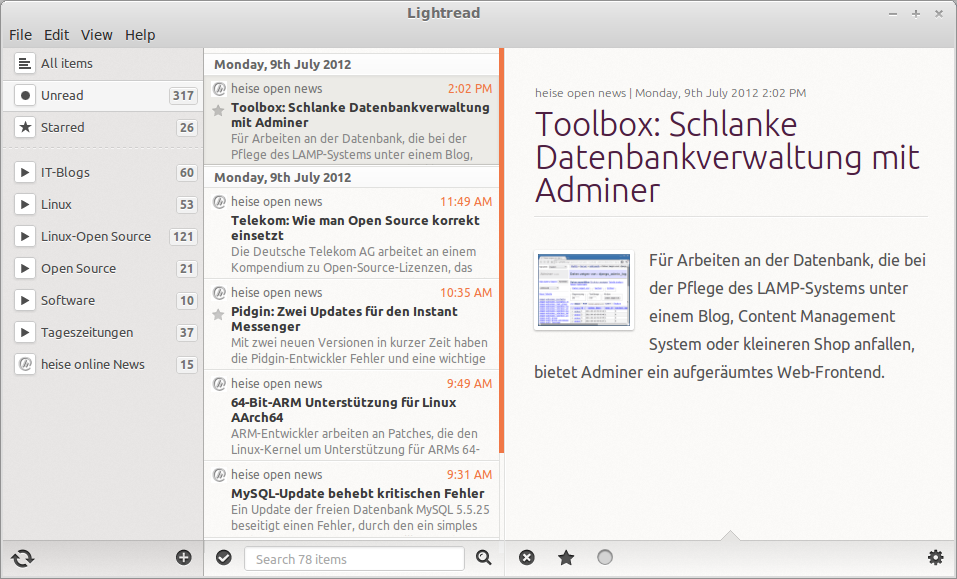Click the Adminer article thumbnail image
Image resolution: width=957 pixels, height=579 pixels.
(x=584, y=290)
